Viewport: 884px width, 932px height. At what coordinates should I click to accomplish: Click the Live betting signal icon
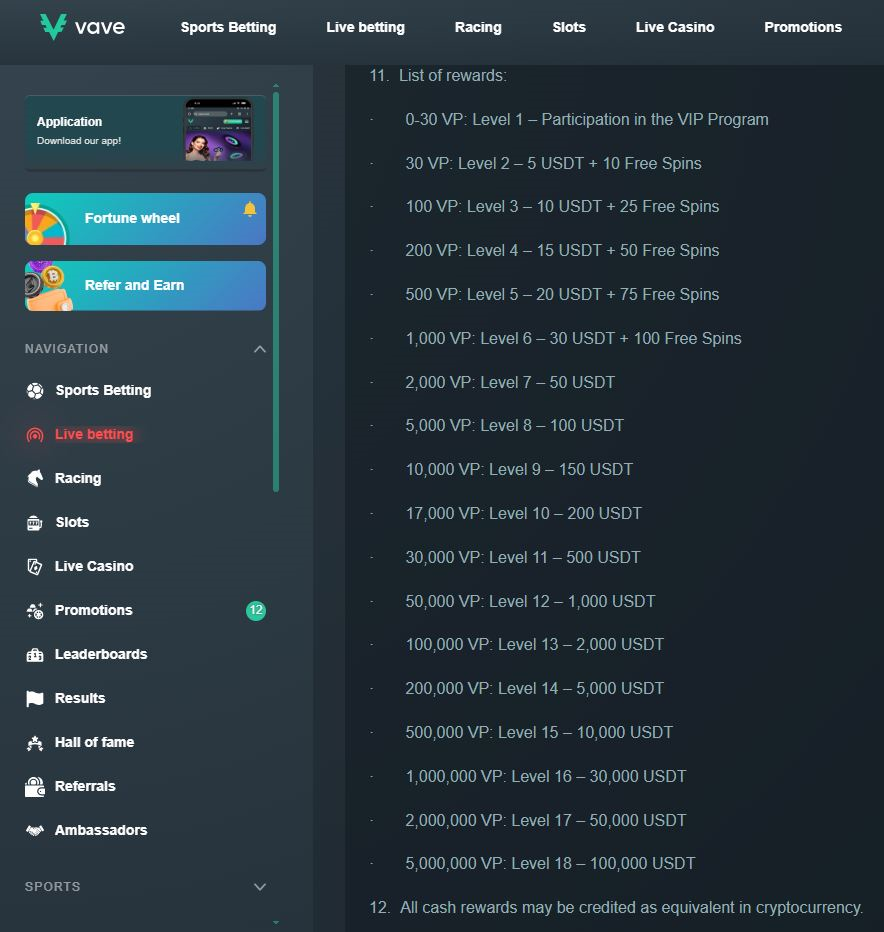[35, 435]
